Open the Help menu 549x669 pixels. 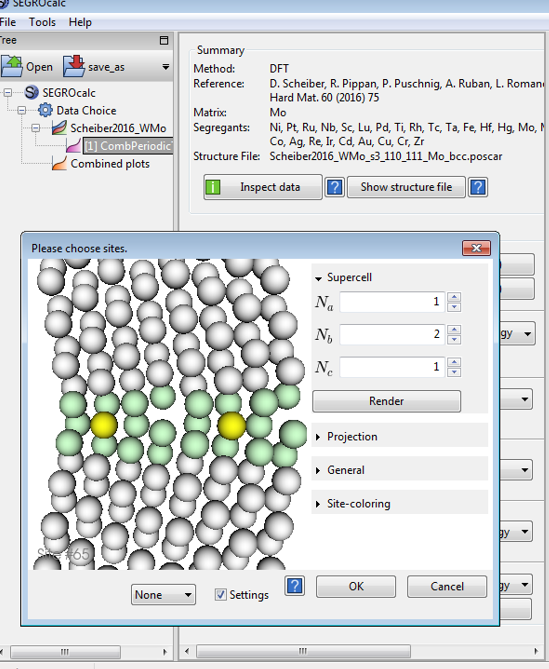(x=80, y=22)
